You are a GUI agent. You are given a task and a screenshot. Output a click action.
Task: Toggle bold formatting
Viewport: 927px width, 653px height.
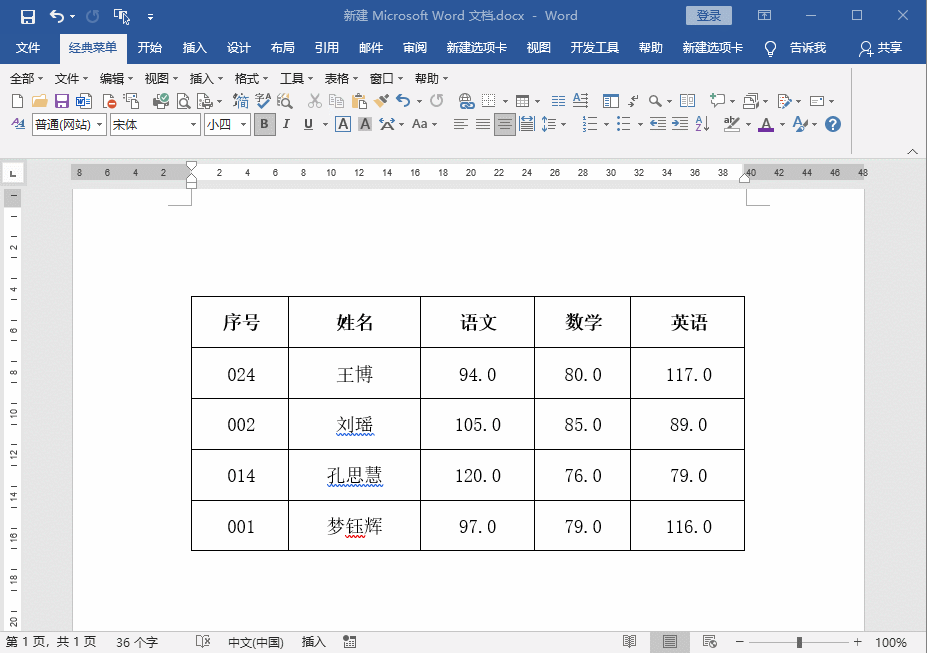[264, 123]
